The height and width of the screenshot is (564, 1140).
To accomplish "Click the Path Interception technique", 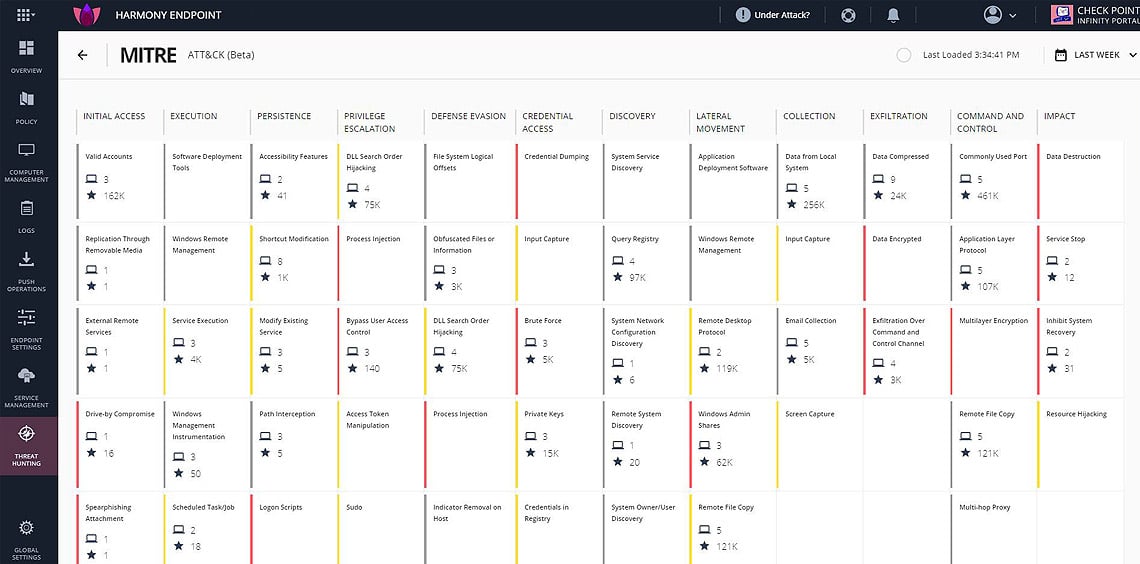I will coord(294,444).
